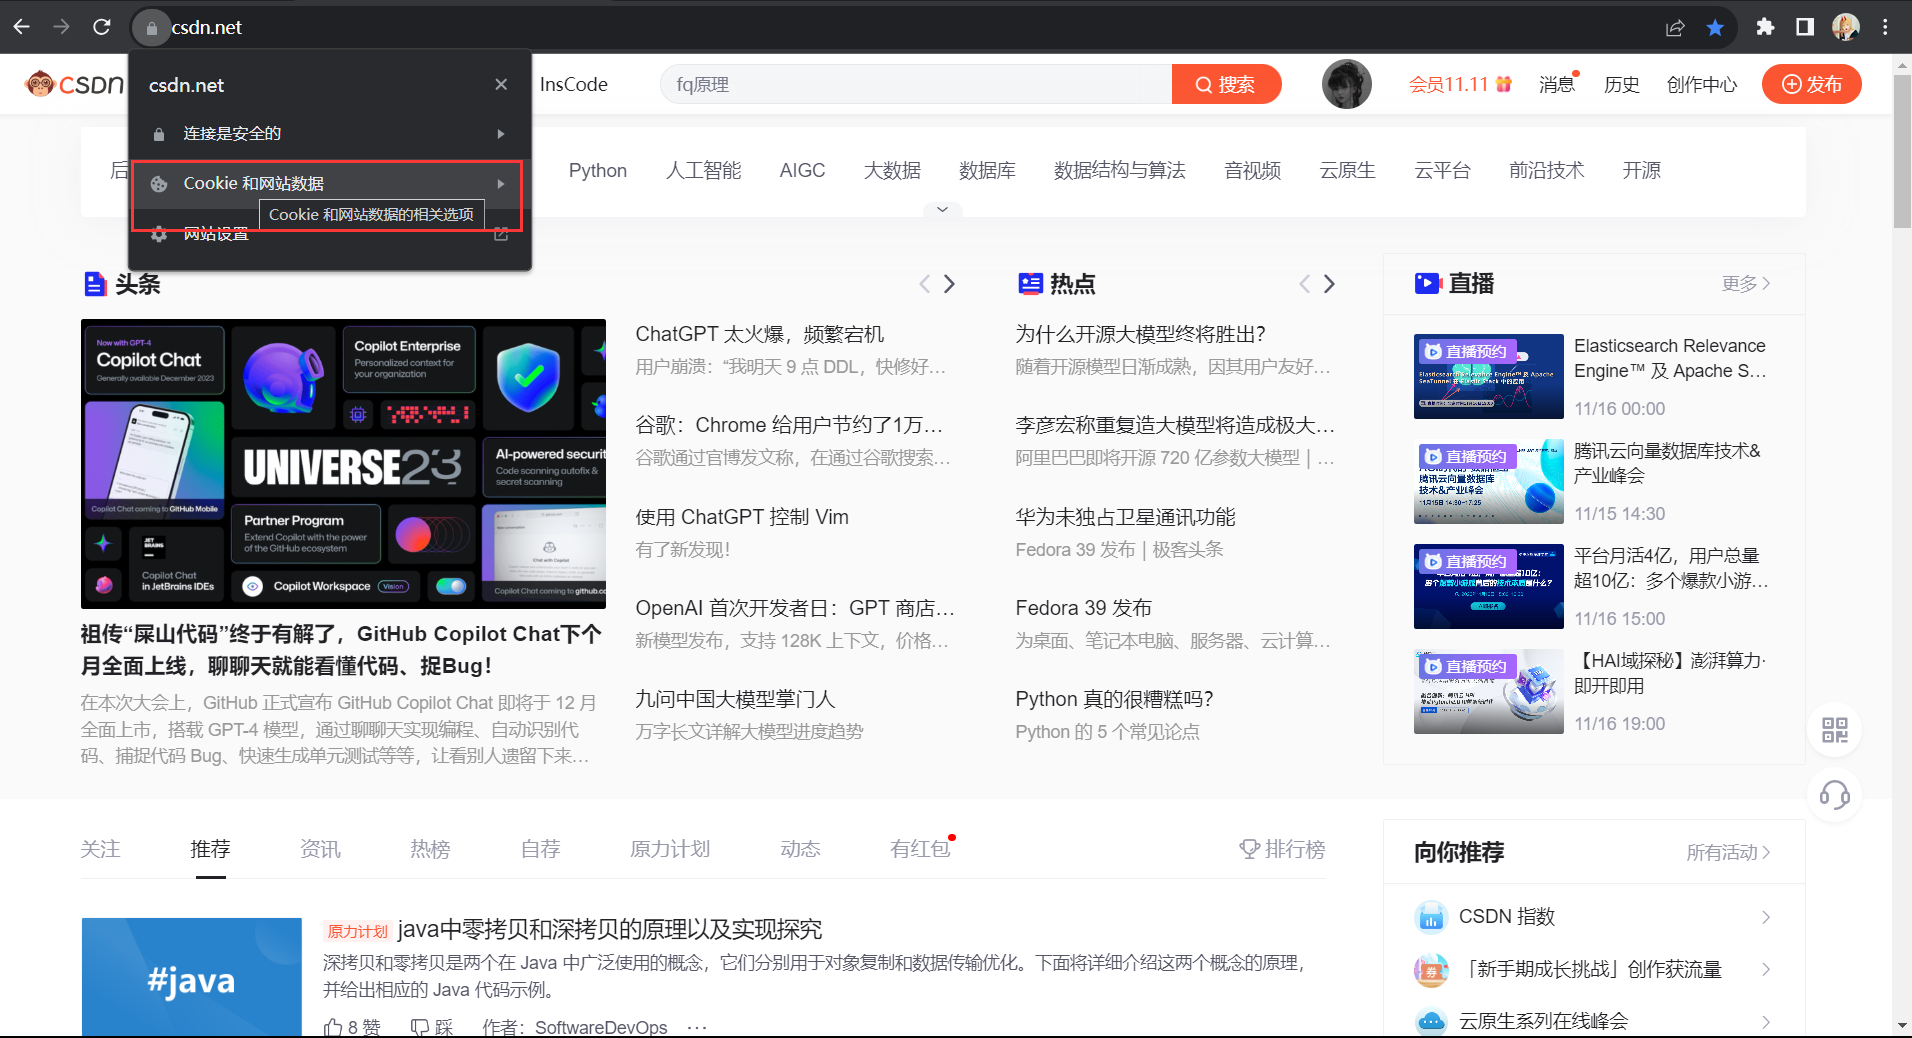Click the 头条 next arrow
1912x1038 pixels.
949,284
